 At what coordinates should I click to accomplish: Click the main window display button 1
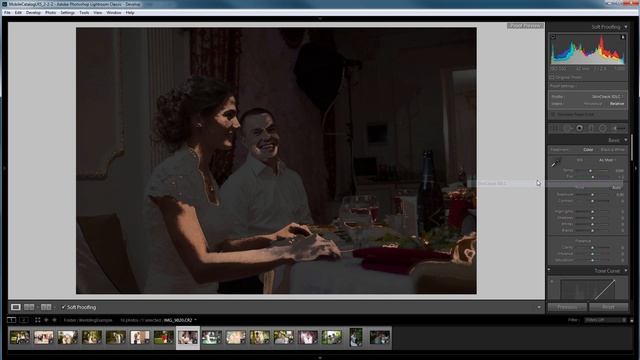(x=11, y=320)
